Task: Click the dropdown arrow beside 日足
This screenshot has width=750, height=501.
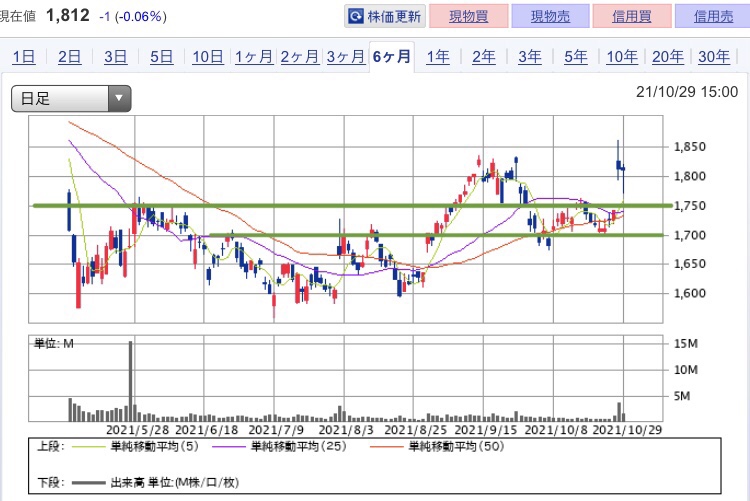Action: [x=119, y=99]
